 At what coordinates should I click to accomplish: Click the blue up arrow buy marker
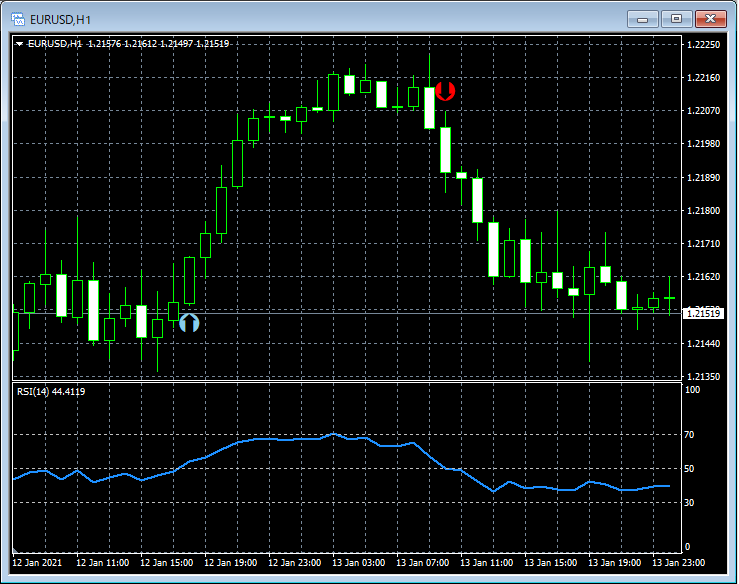189,323
